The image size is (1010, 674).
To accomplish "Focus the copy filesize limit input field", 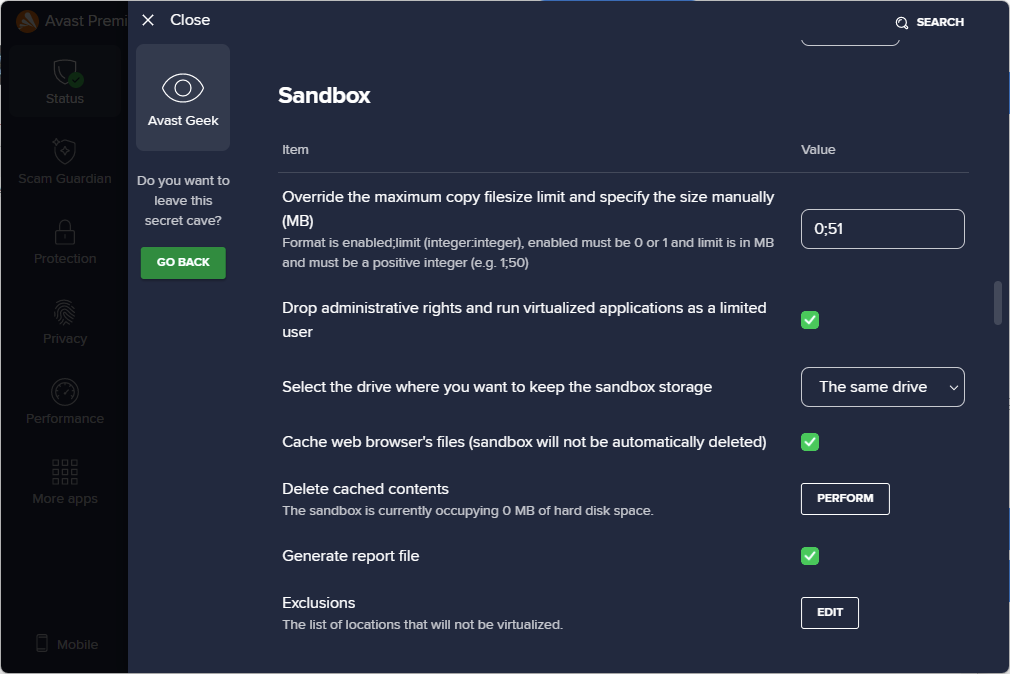I will point(882,229).
